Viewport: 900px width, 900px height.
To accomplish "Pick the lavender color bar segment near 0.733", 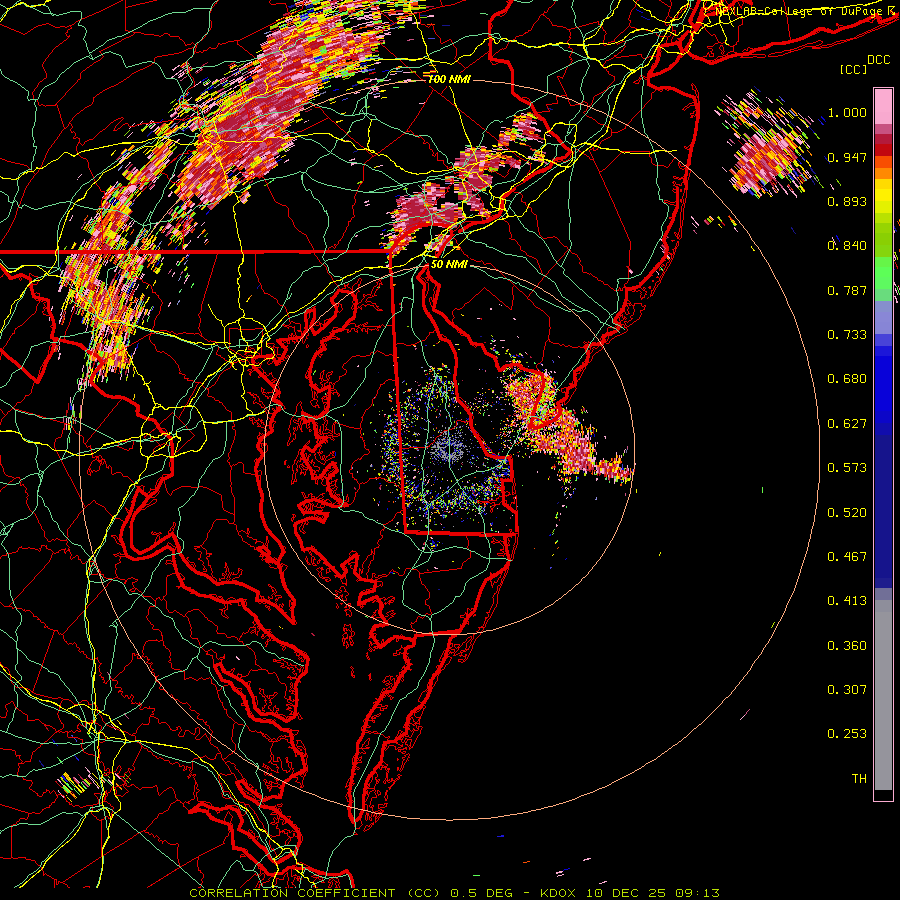I will coord(883,318).
